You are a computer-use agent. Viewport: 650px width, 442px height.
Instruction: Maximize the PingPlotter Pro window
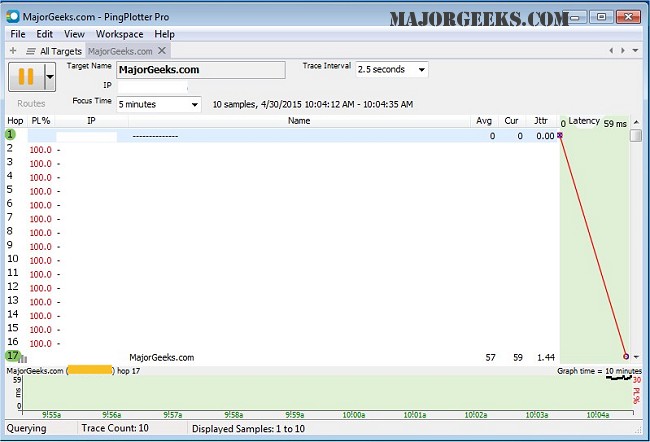[601, 17]
